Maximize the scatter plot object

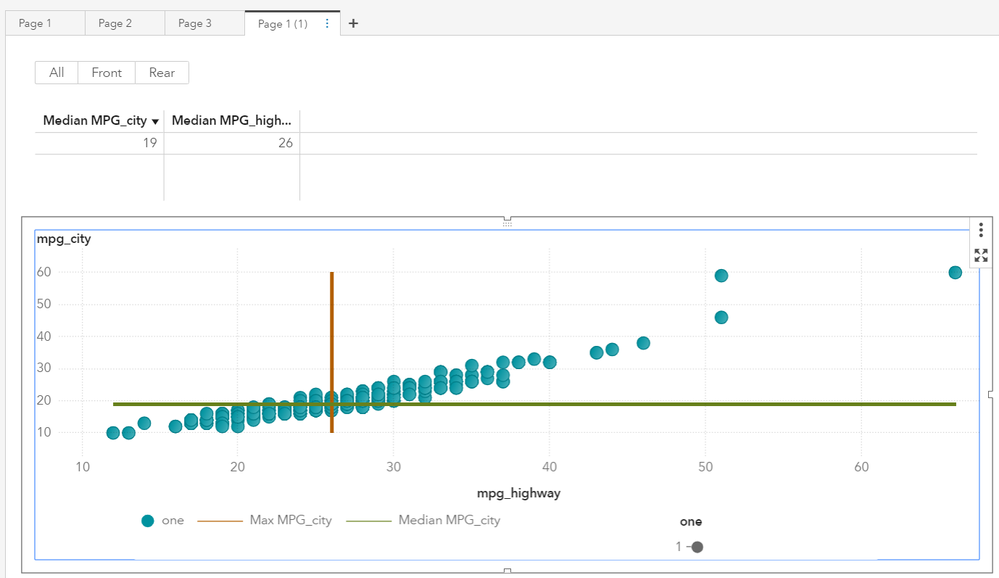981,255
